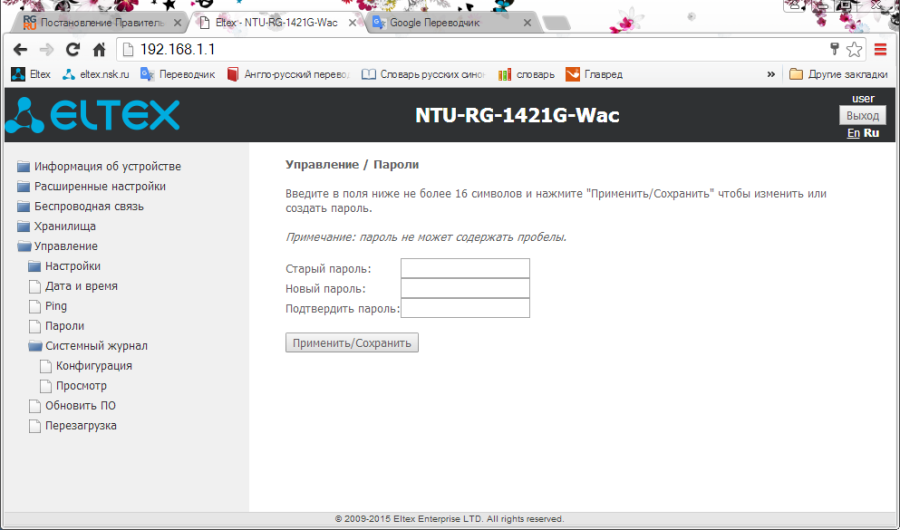Expand Информация об устройстве folder

(x=99, y=167)
